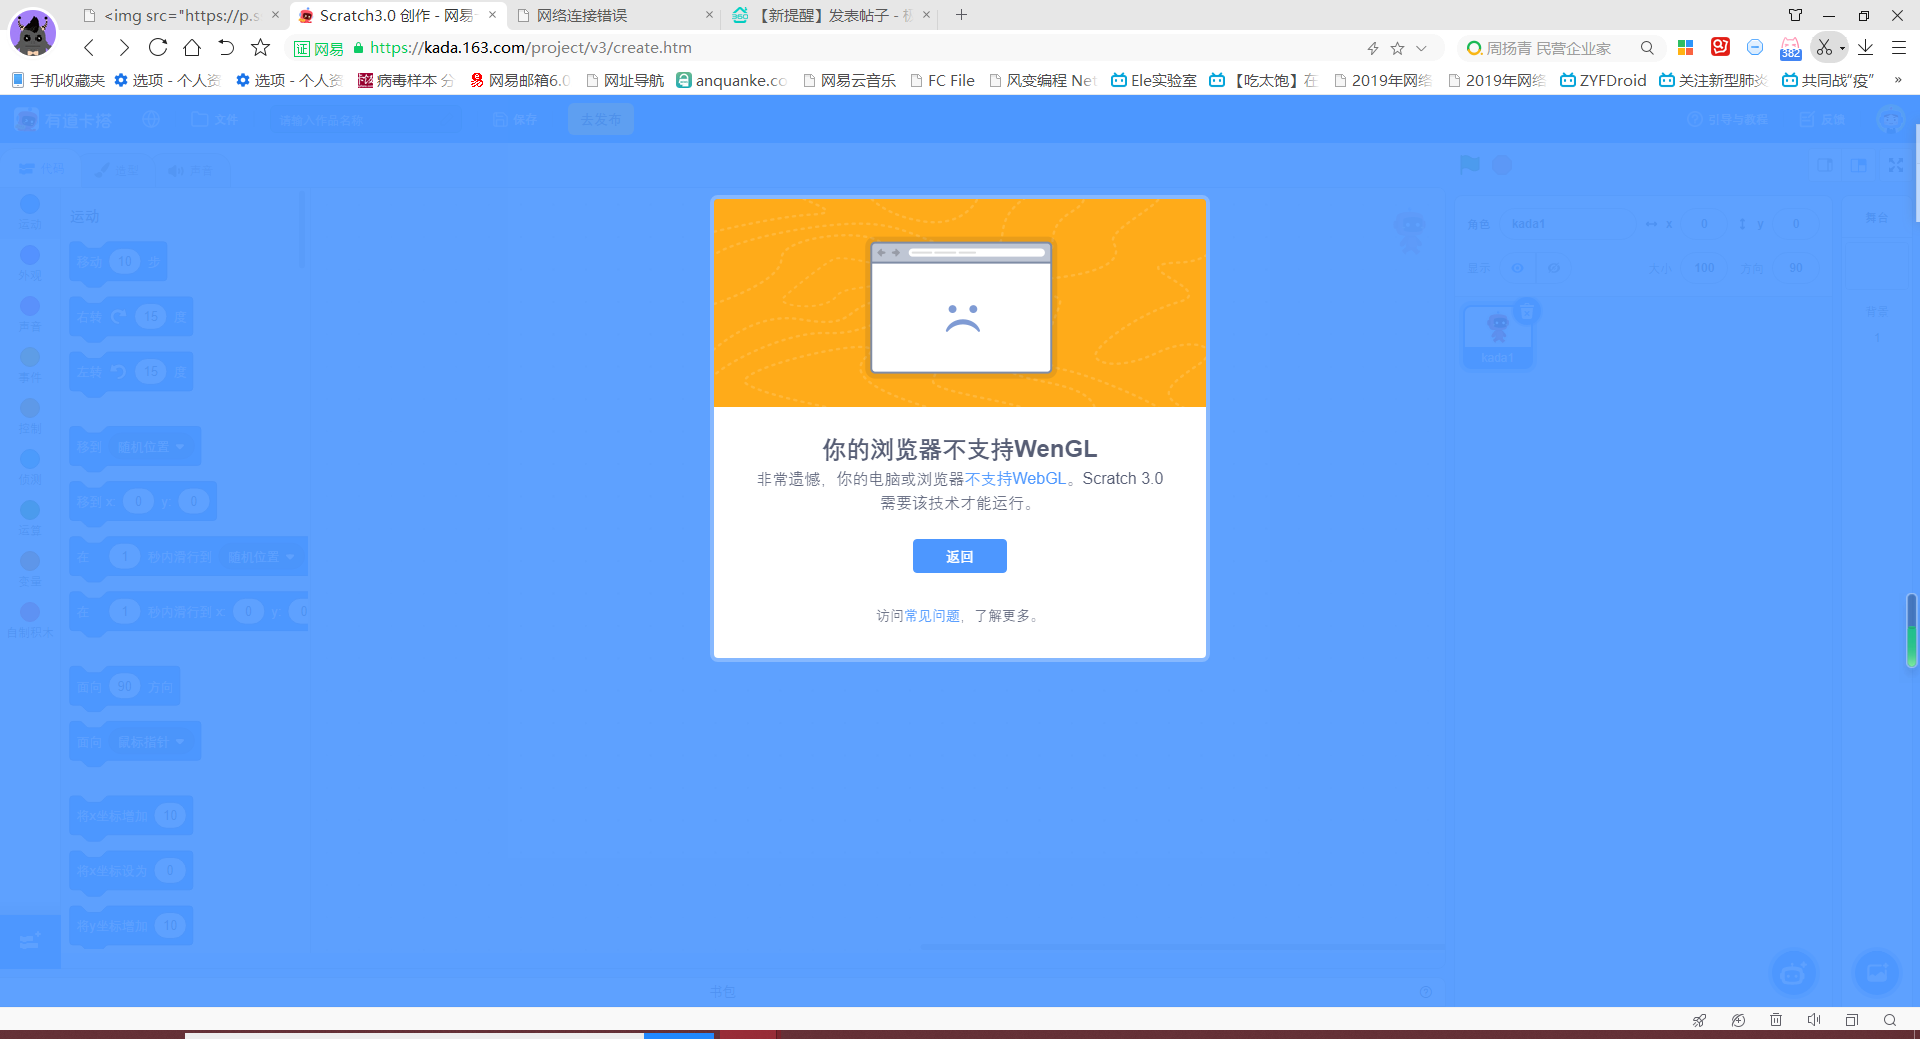1920x1039 pixels.
Task: Open the 关注新型肺炎 bookmark
Action: (1713, 80)
